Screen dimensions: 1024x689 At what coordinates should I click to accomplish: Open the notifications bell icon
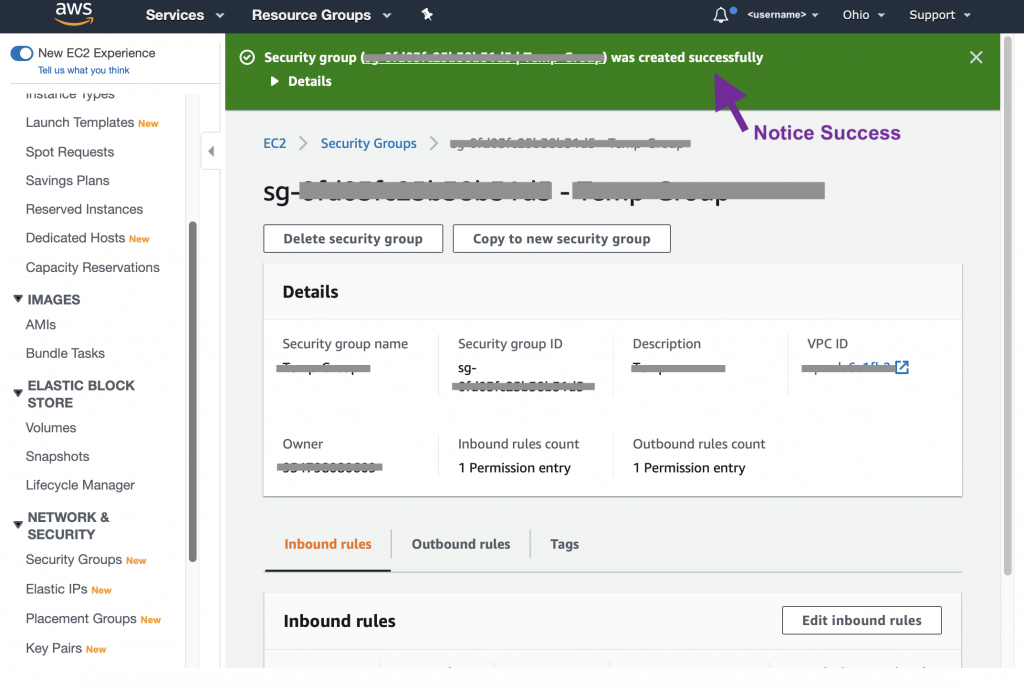[721, 15]
